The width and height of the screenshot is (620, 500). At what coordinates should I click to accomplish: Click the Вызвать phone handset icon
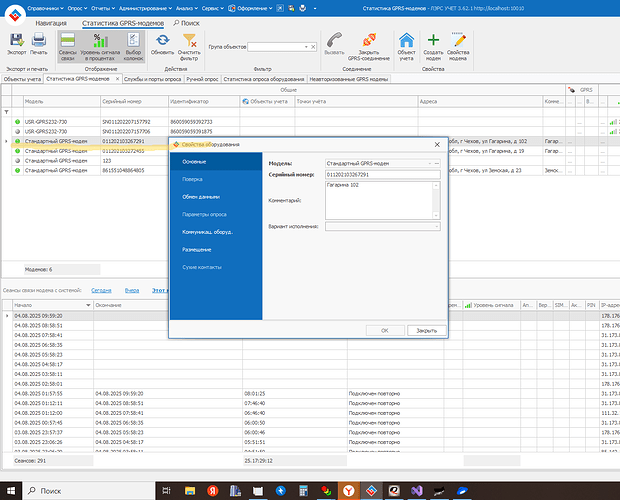tap(334, 40)
